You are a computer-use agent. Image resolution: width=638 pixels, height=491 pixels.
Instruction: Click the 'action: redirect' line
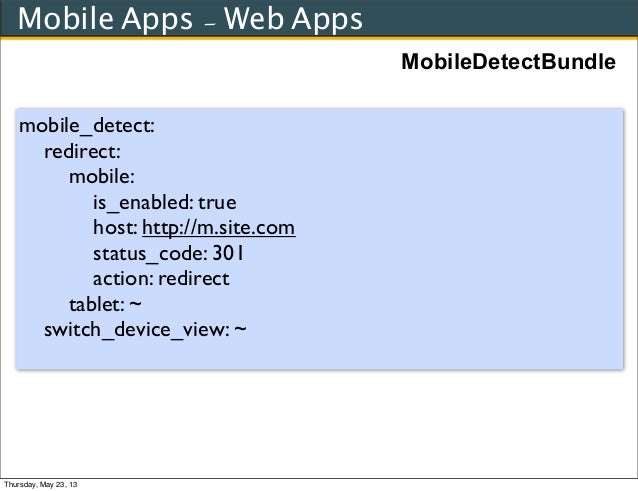pyautogui.click(x=161, y=279)
